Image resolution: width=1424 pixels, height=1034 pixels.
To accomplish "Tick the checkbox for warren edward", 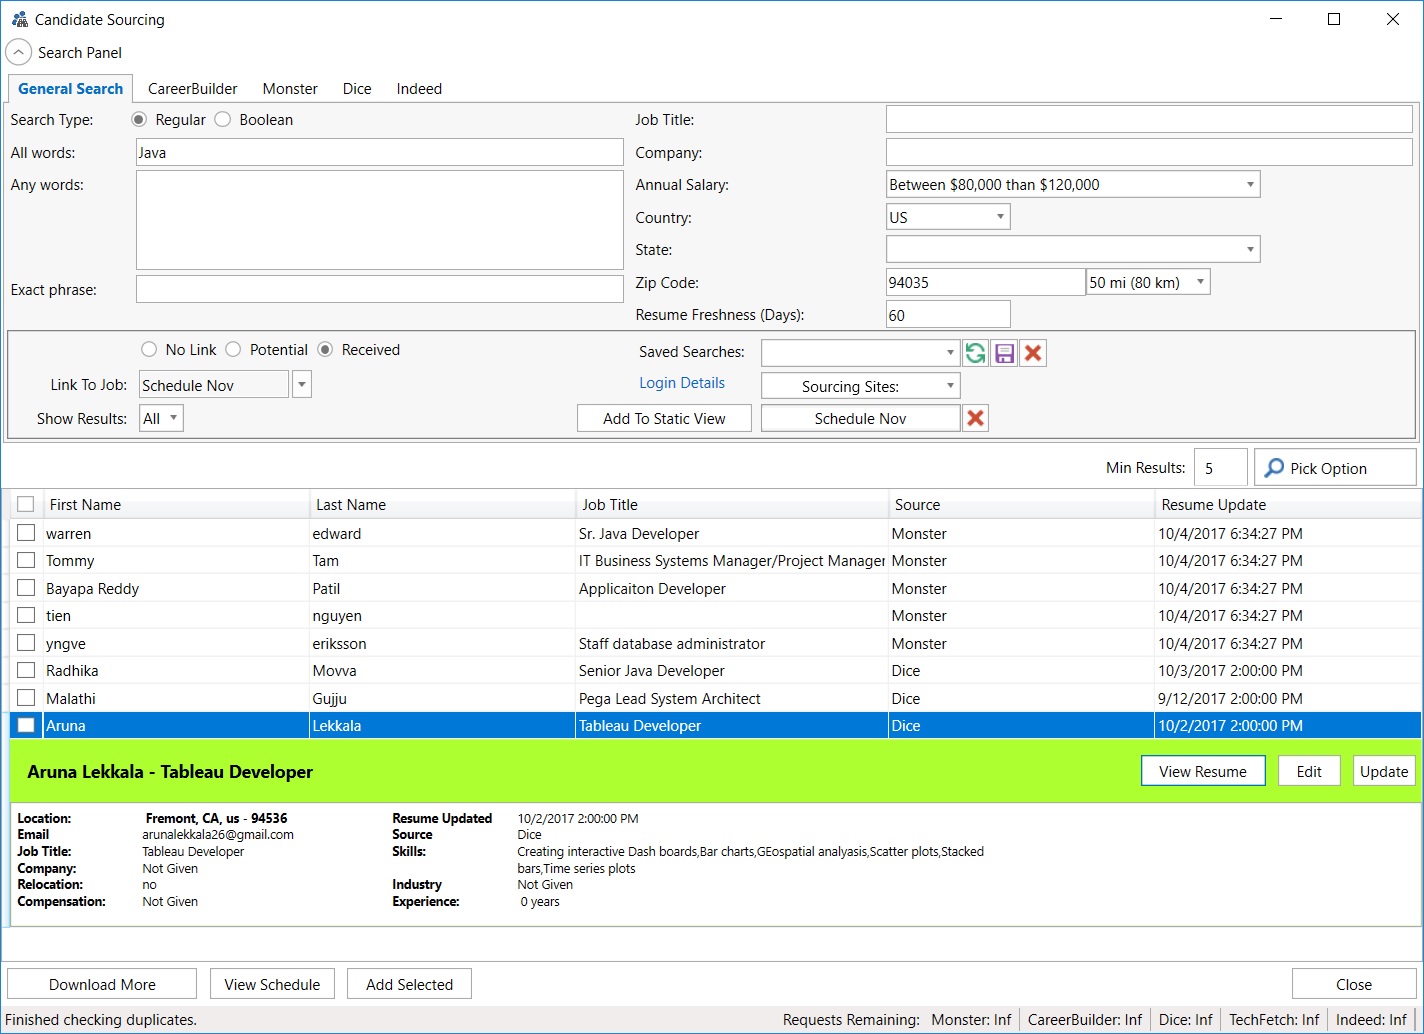I will [x=26, y=533].
